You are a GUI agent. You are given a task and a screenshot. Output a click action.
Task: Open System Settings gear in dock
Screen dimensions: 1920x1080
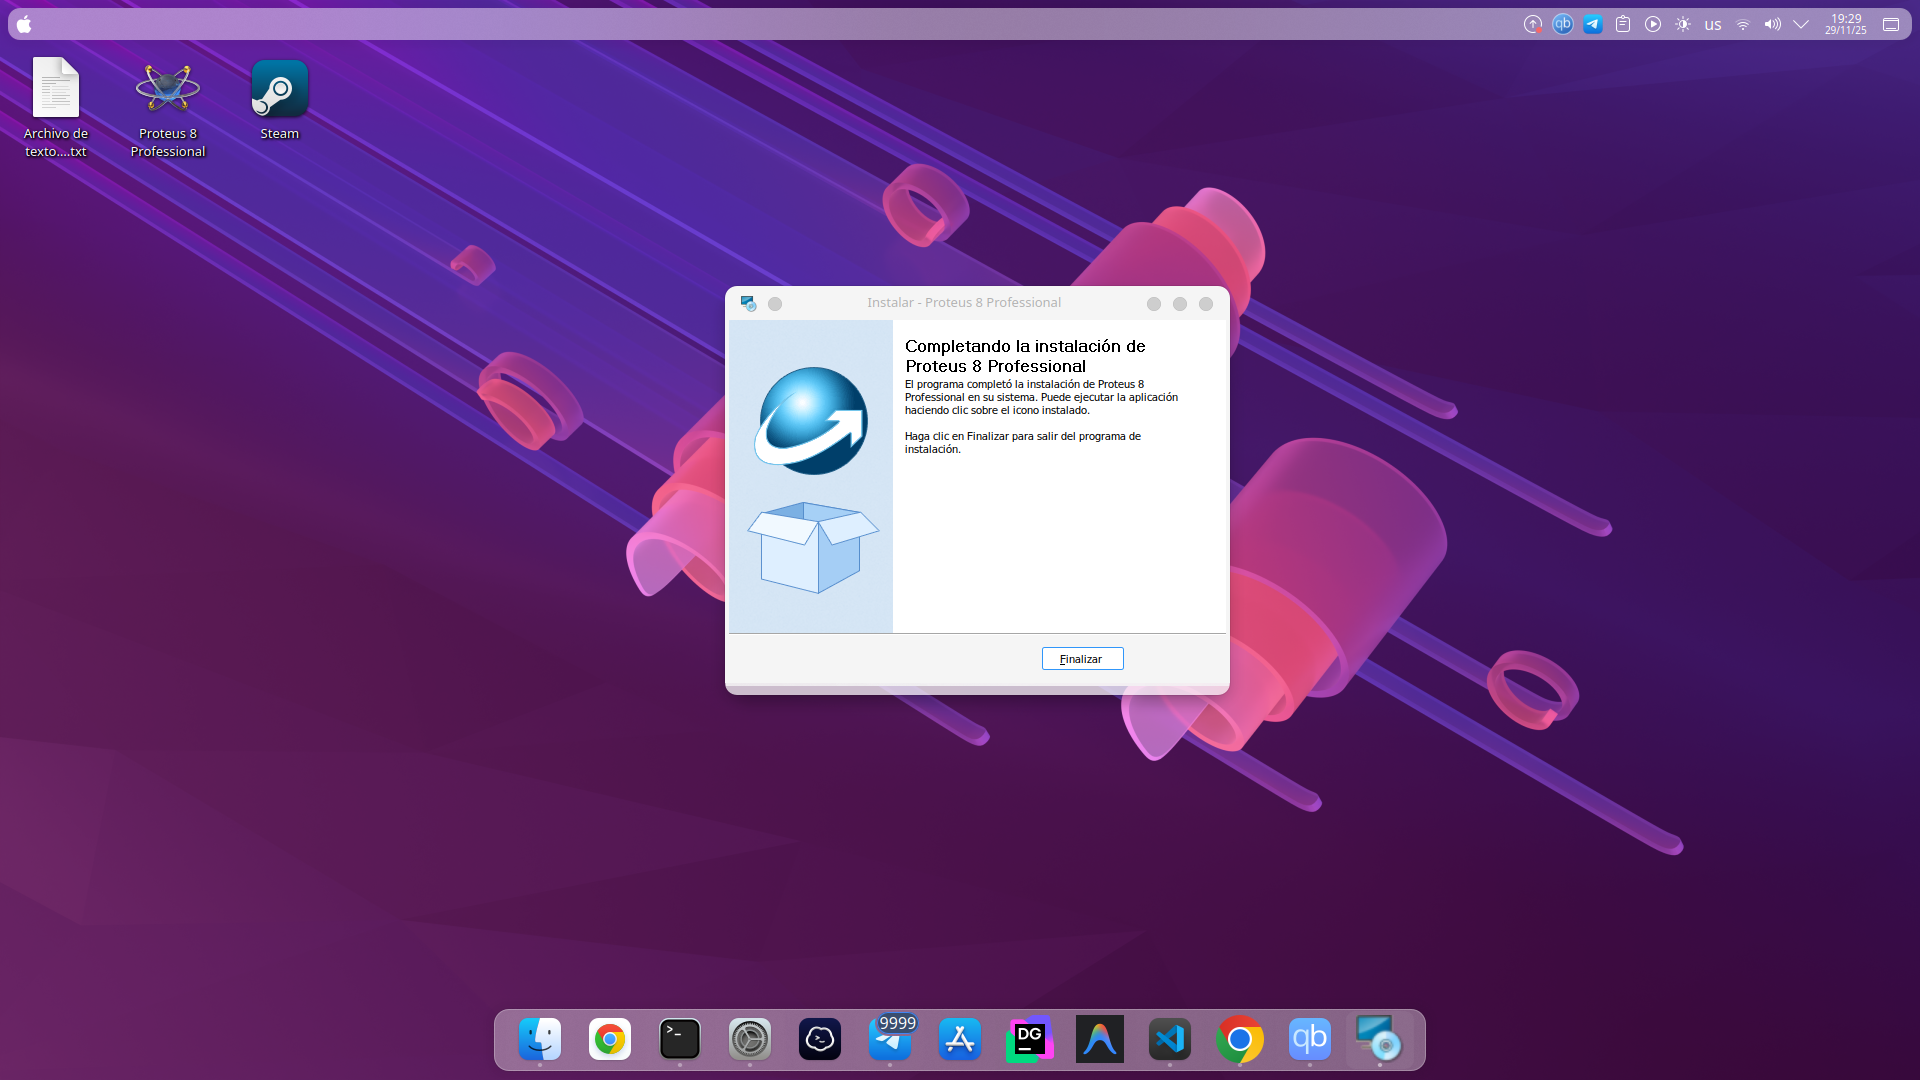[x=750, y=1040]
